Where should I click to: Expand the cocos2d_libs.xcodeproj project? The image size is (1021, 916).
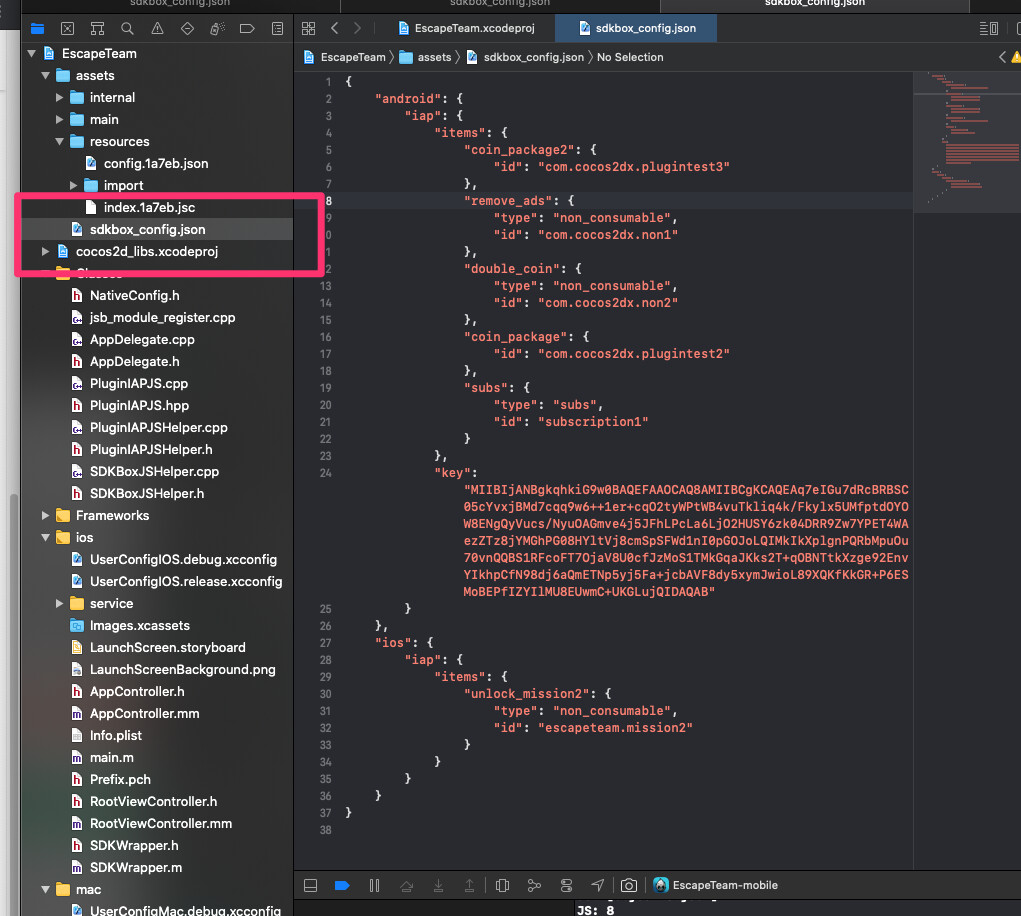46,251
